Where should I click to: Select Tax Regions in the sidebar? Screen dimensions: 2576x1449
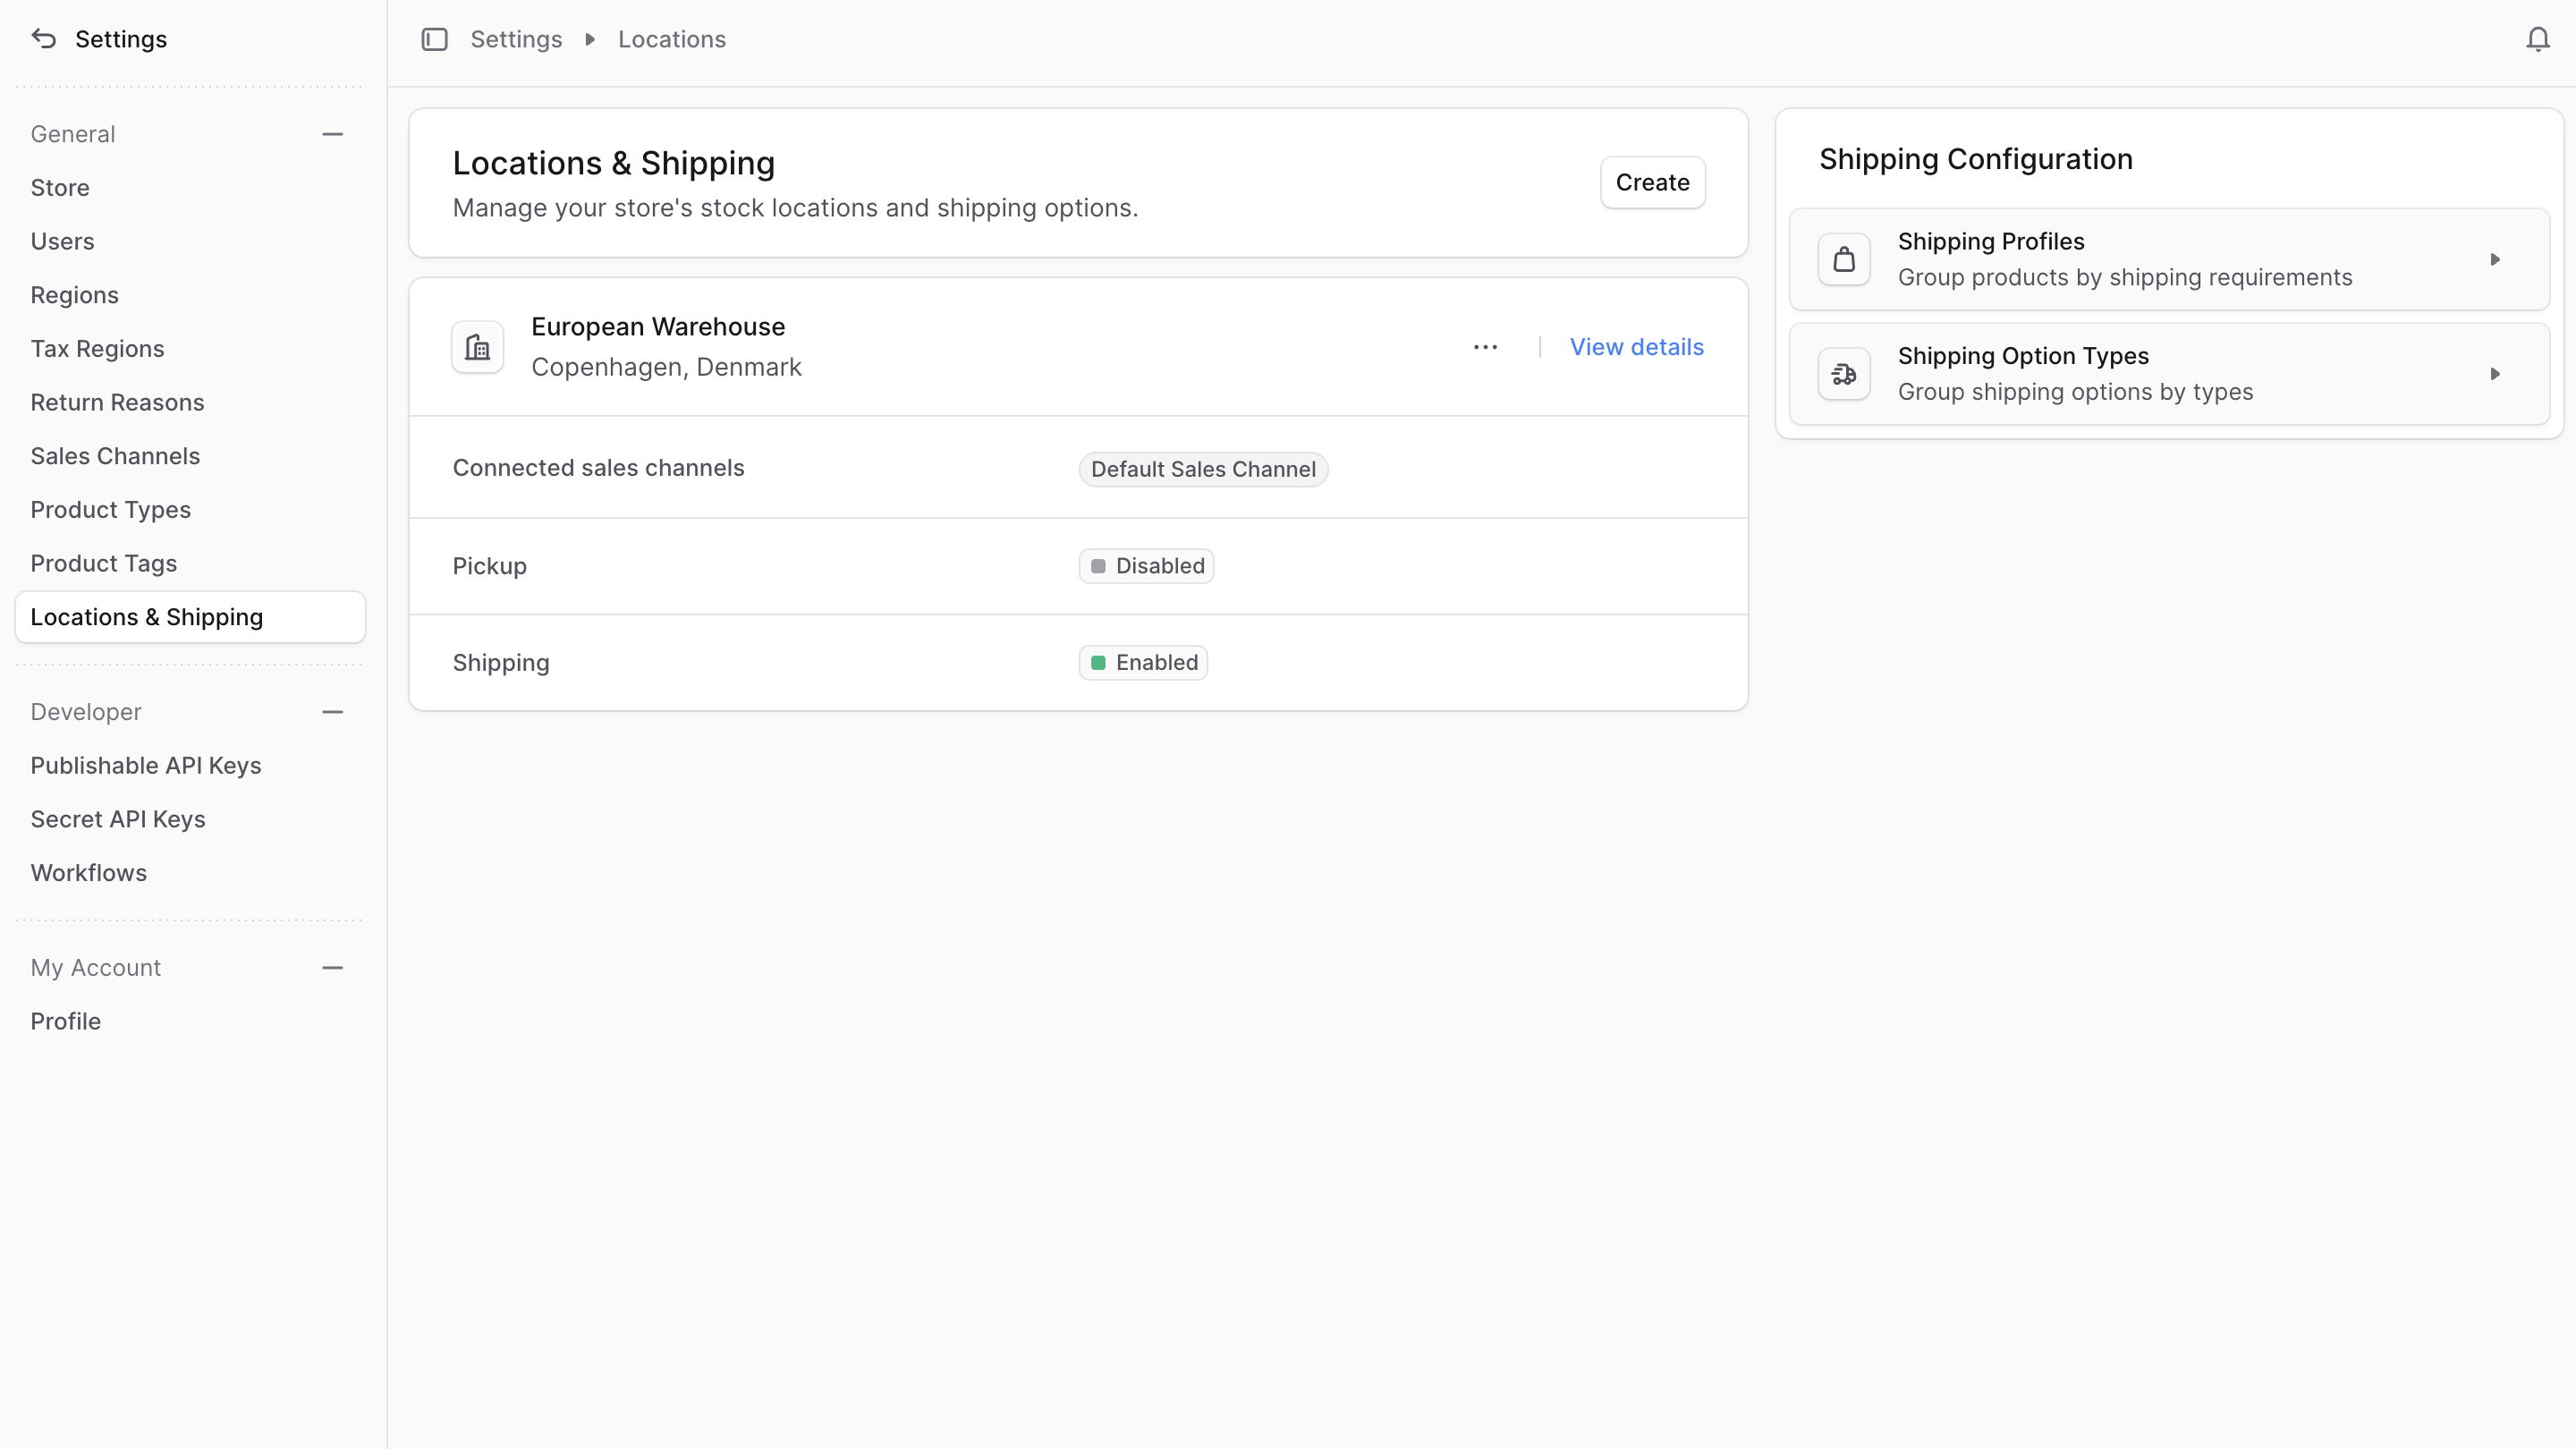click(x=97, y=348)
